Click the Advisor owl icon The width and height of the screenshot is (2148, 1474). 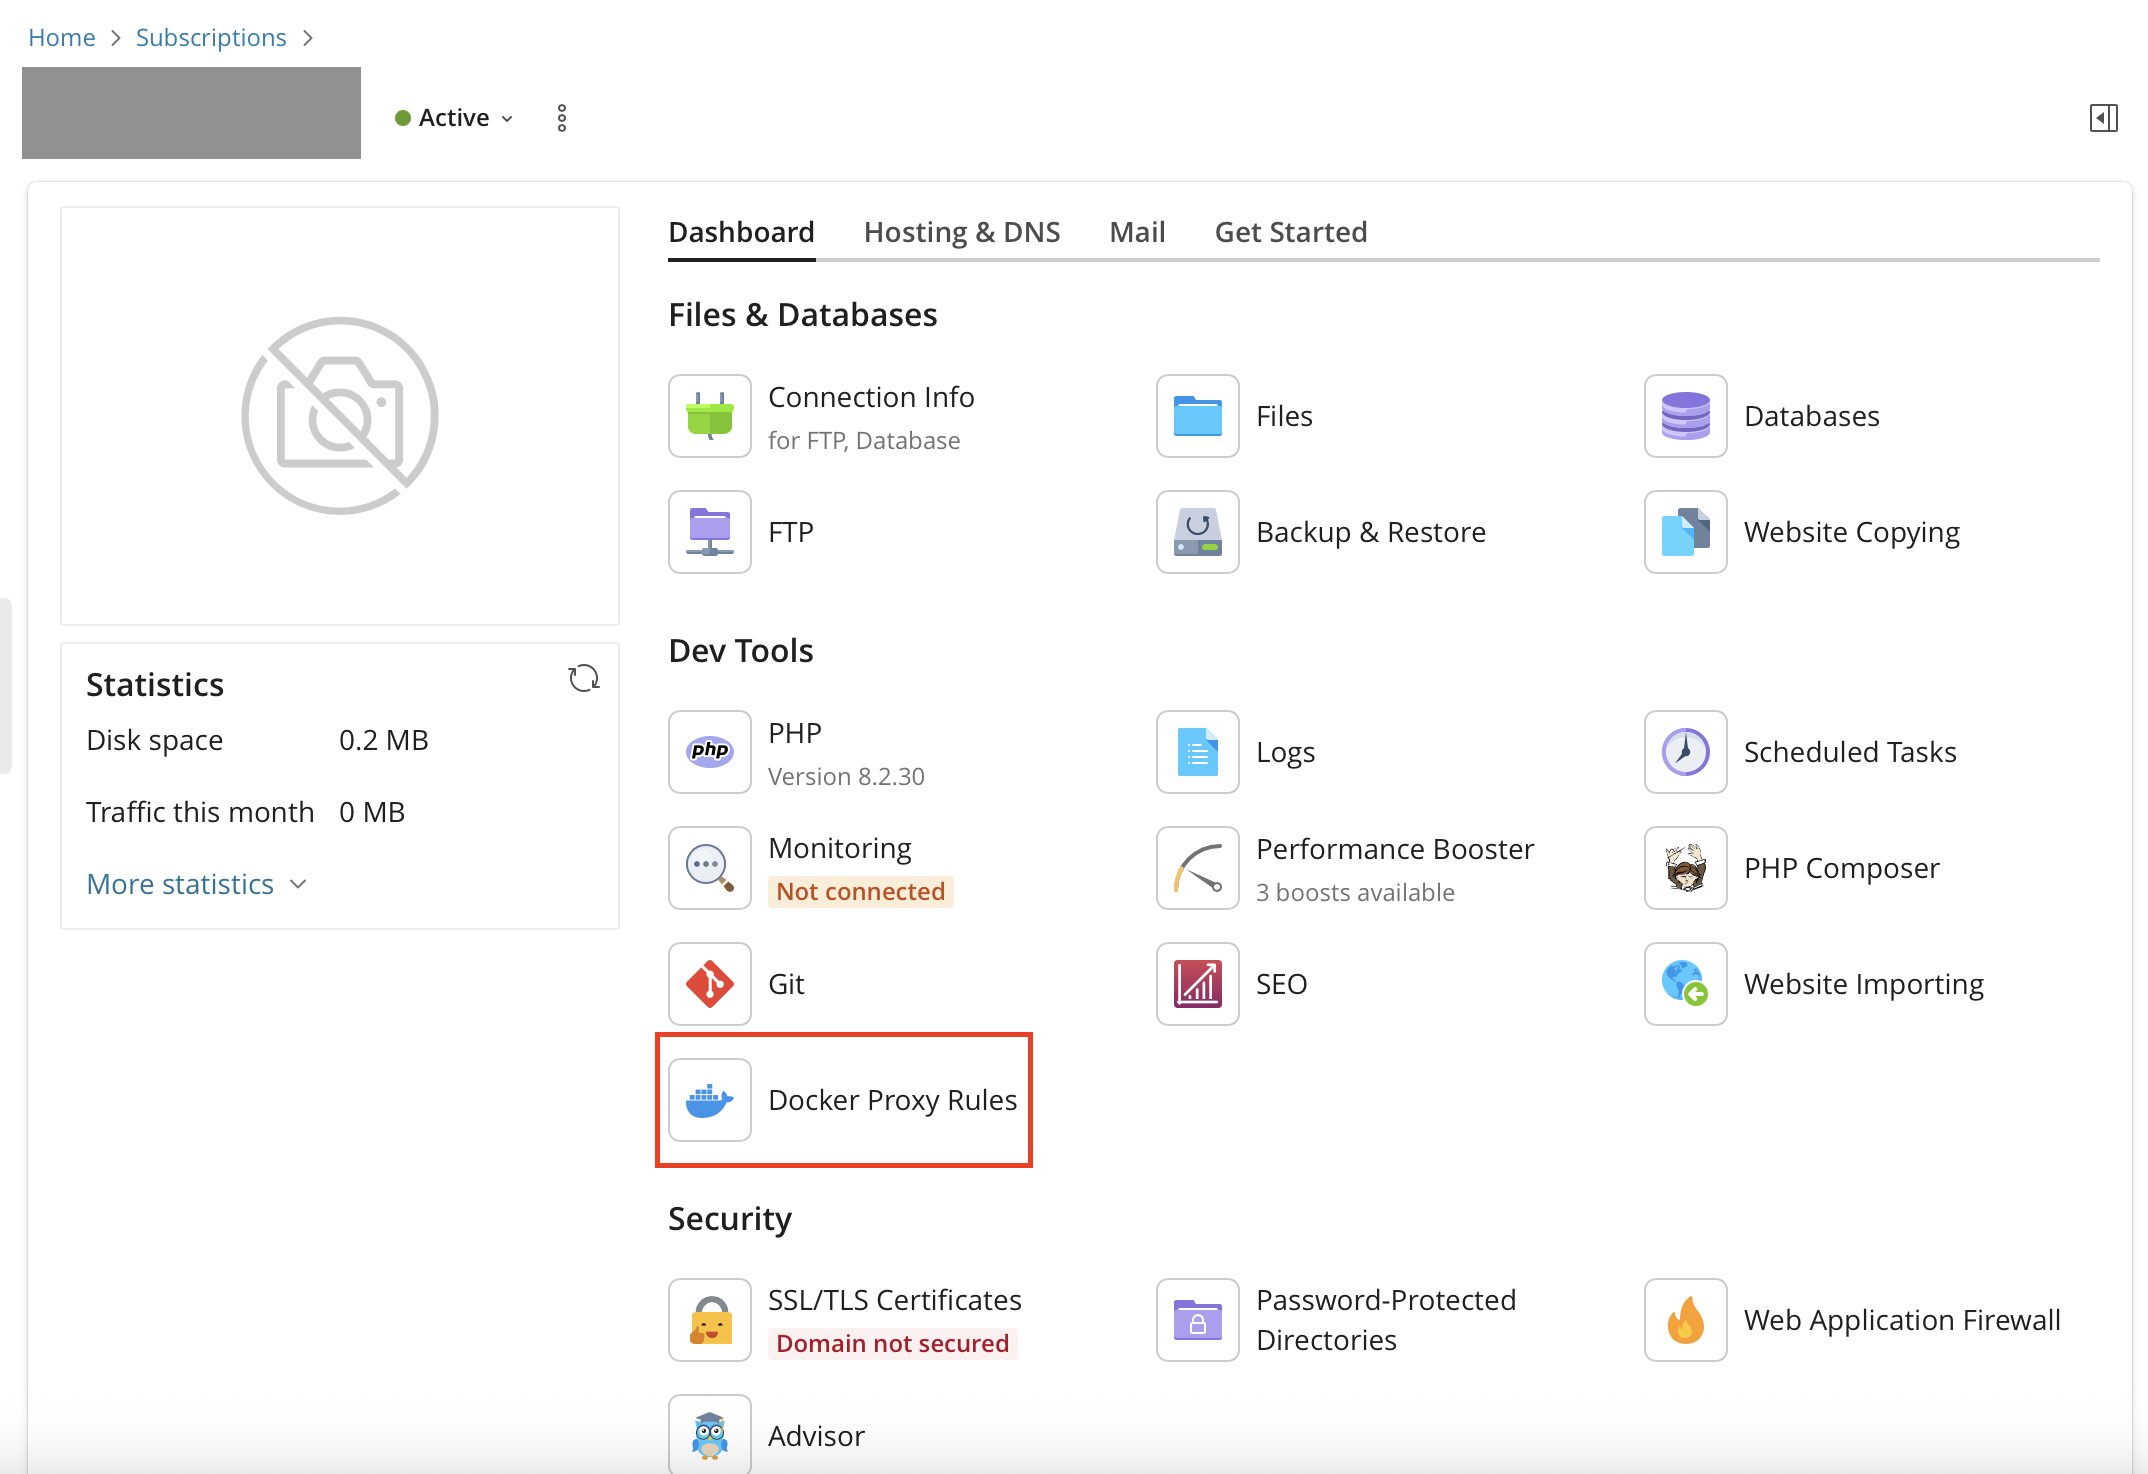pos(709,1435)
